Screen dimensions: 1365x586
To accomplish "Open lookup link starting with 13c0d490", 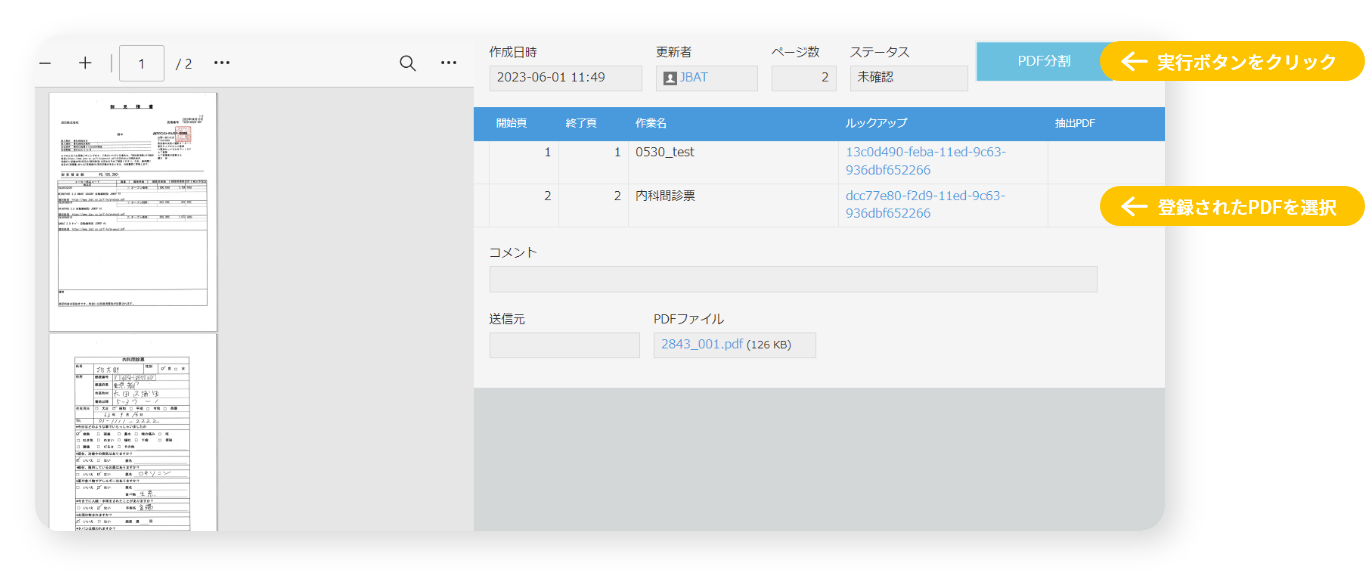I will [925, 161].
